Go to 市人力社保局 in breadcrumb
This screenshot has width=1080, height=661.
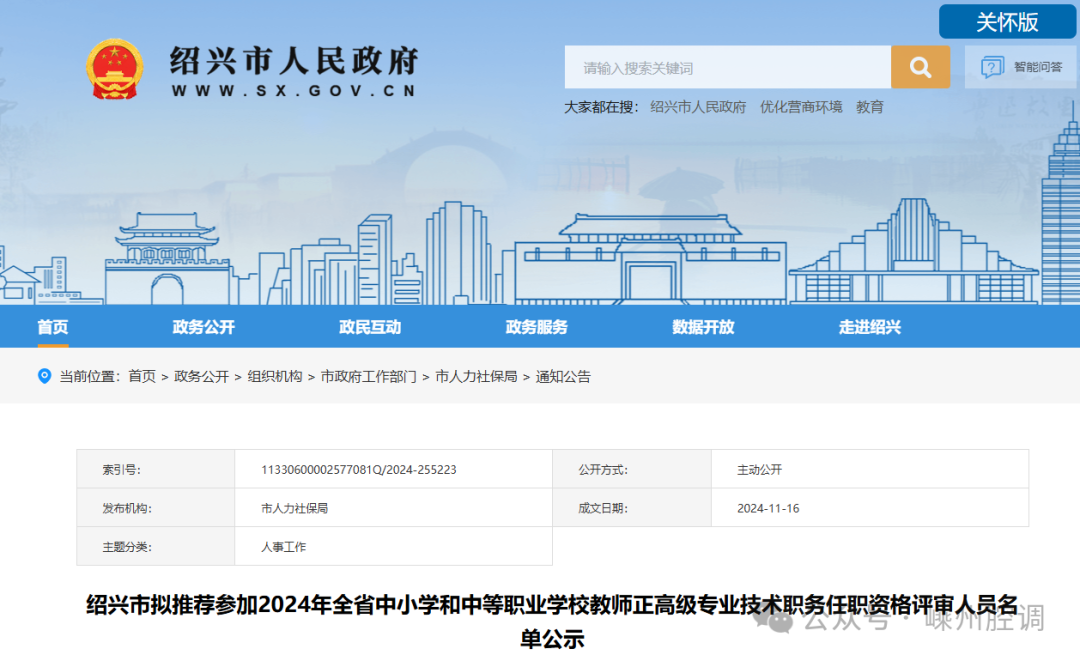pos(476,377)
